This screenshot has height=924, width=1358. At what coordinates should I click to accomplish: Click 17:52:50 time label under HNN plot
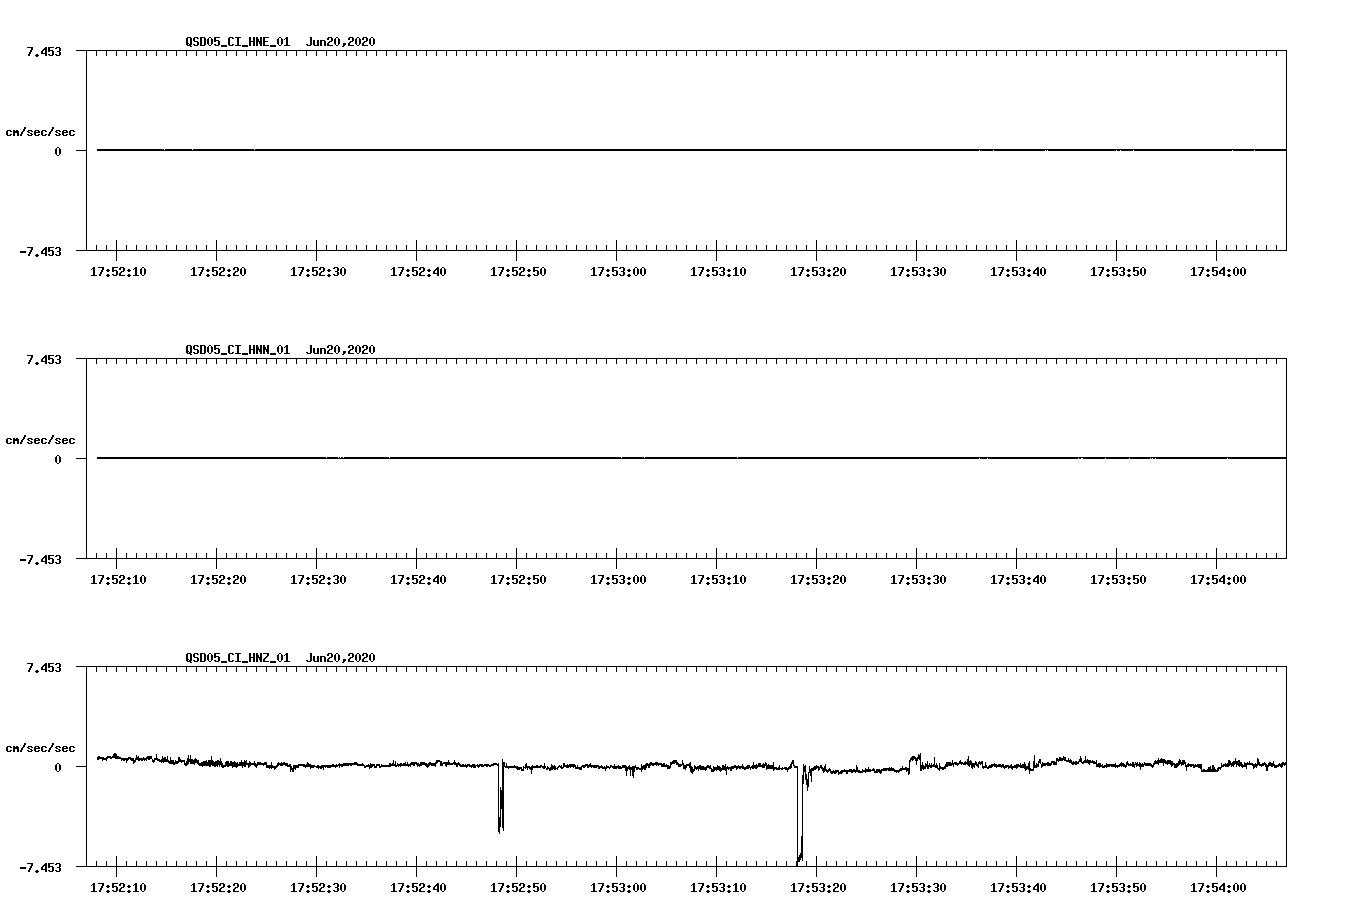click(518, 579)
